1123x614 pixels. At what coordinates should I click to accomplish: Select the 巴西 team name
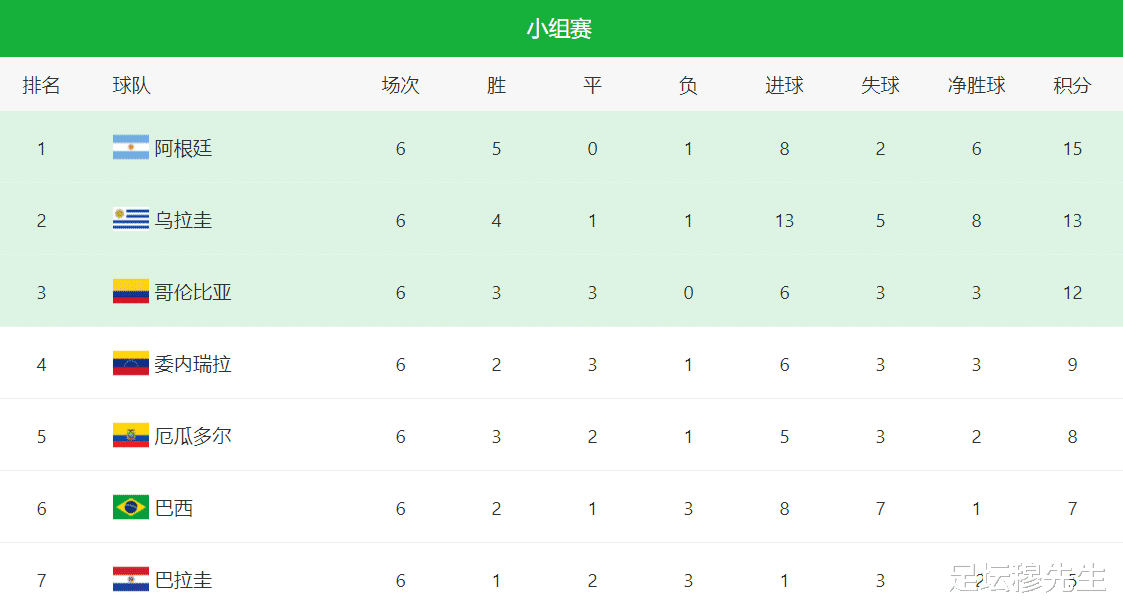(x=174, y=508)
